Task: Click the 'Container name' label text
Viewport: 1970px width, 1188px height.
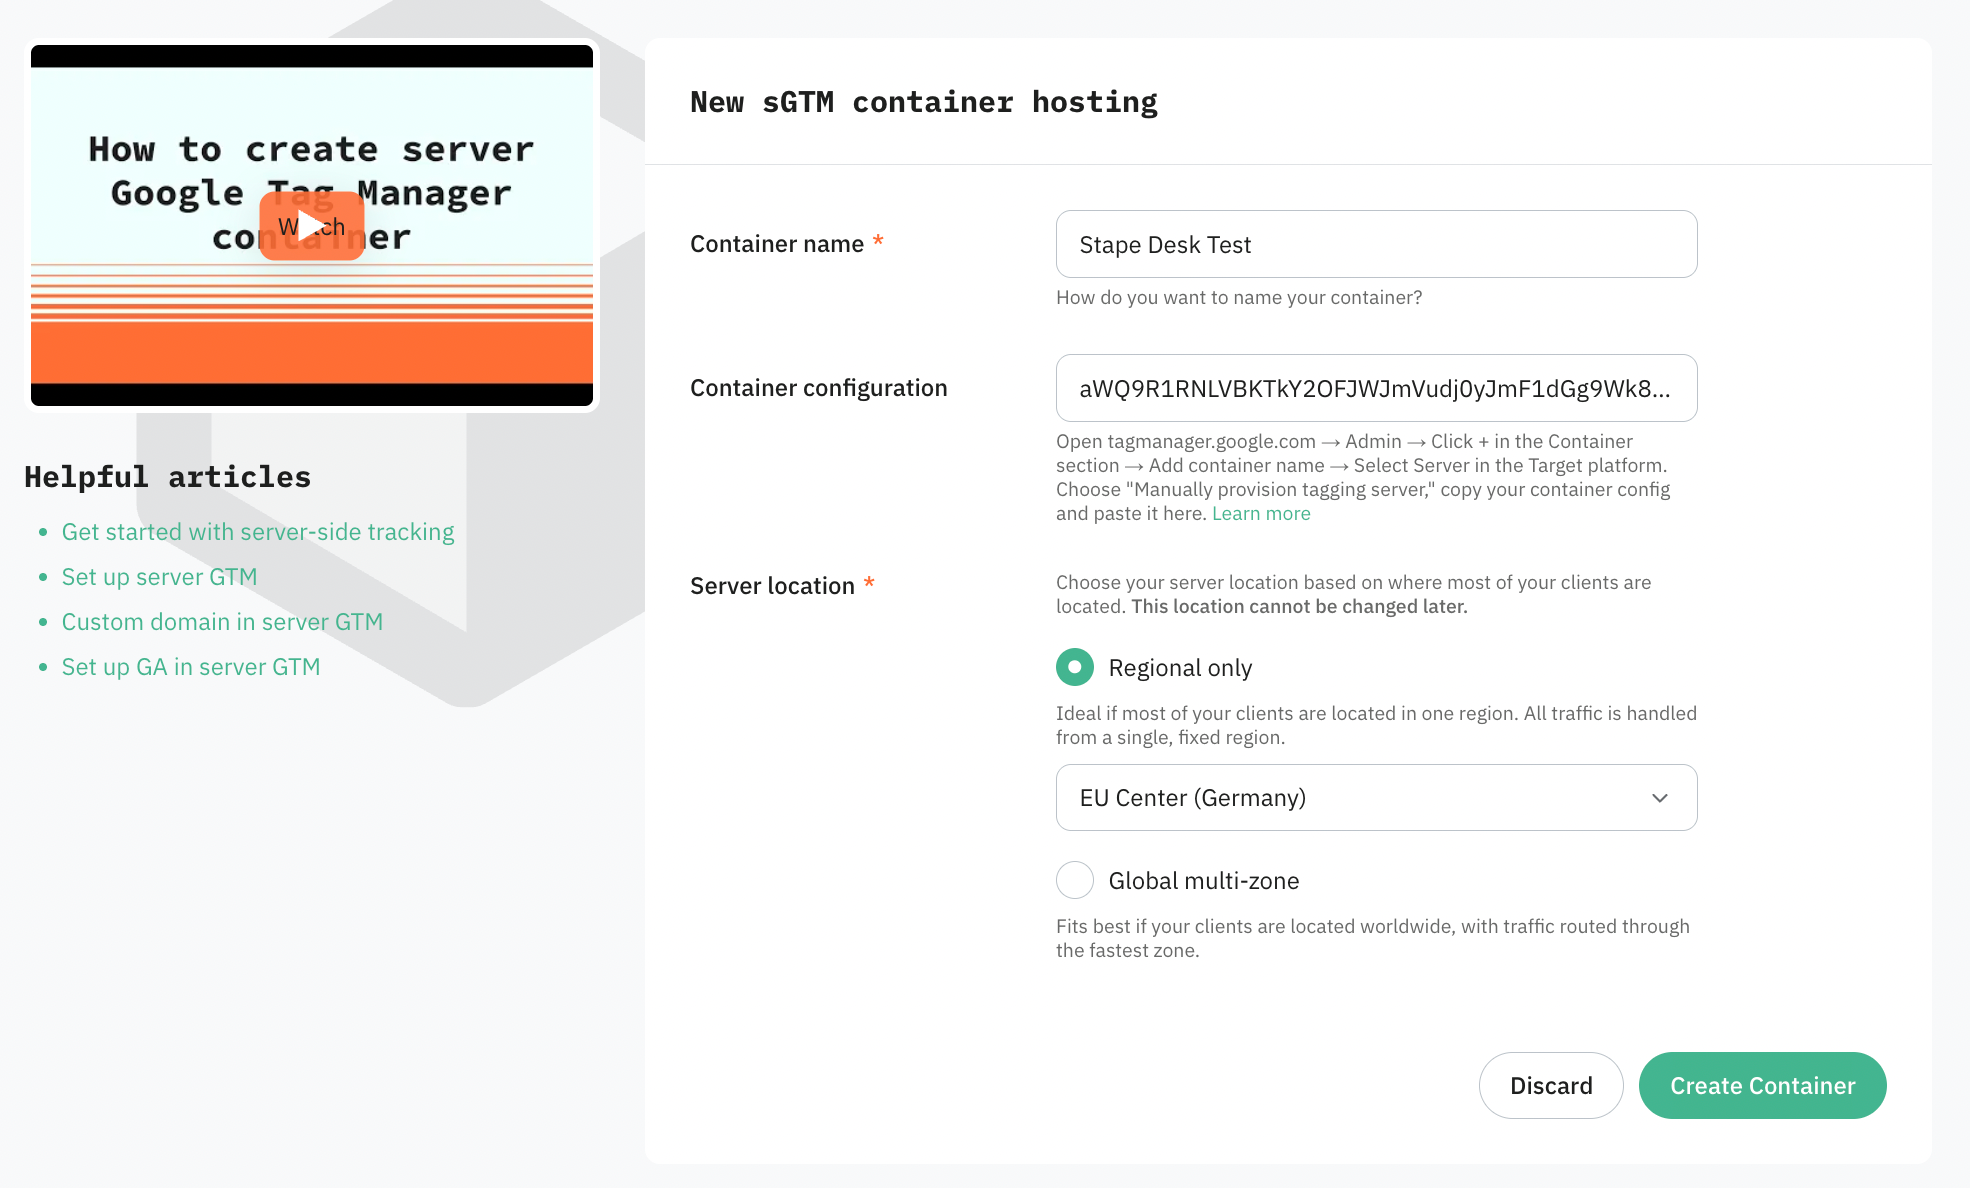Action: [x=777, y=244]
